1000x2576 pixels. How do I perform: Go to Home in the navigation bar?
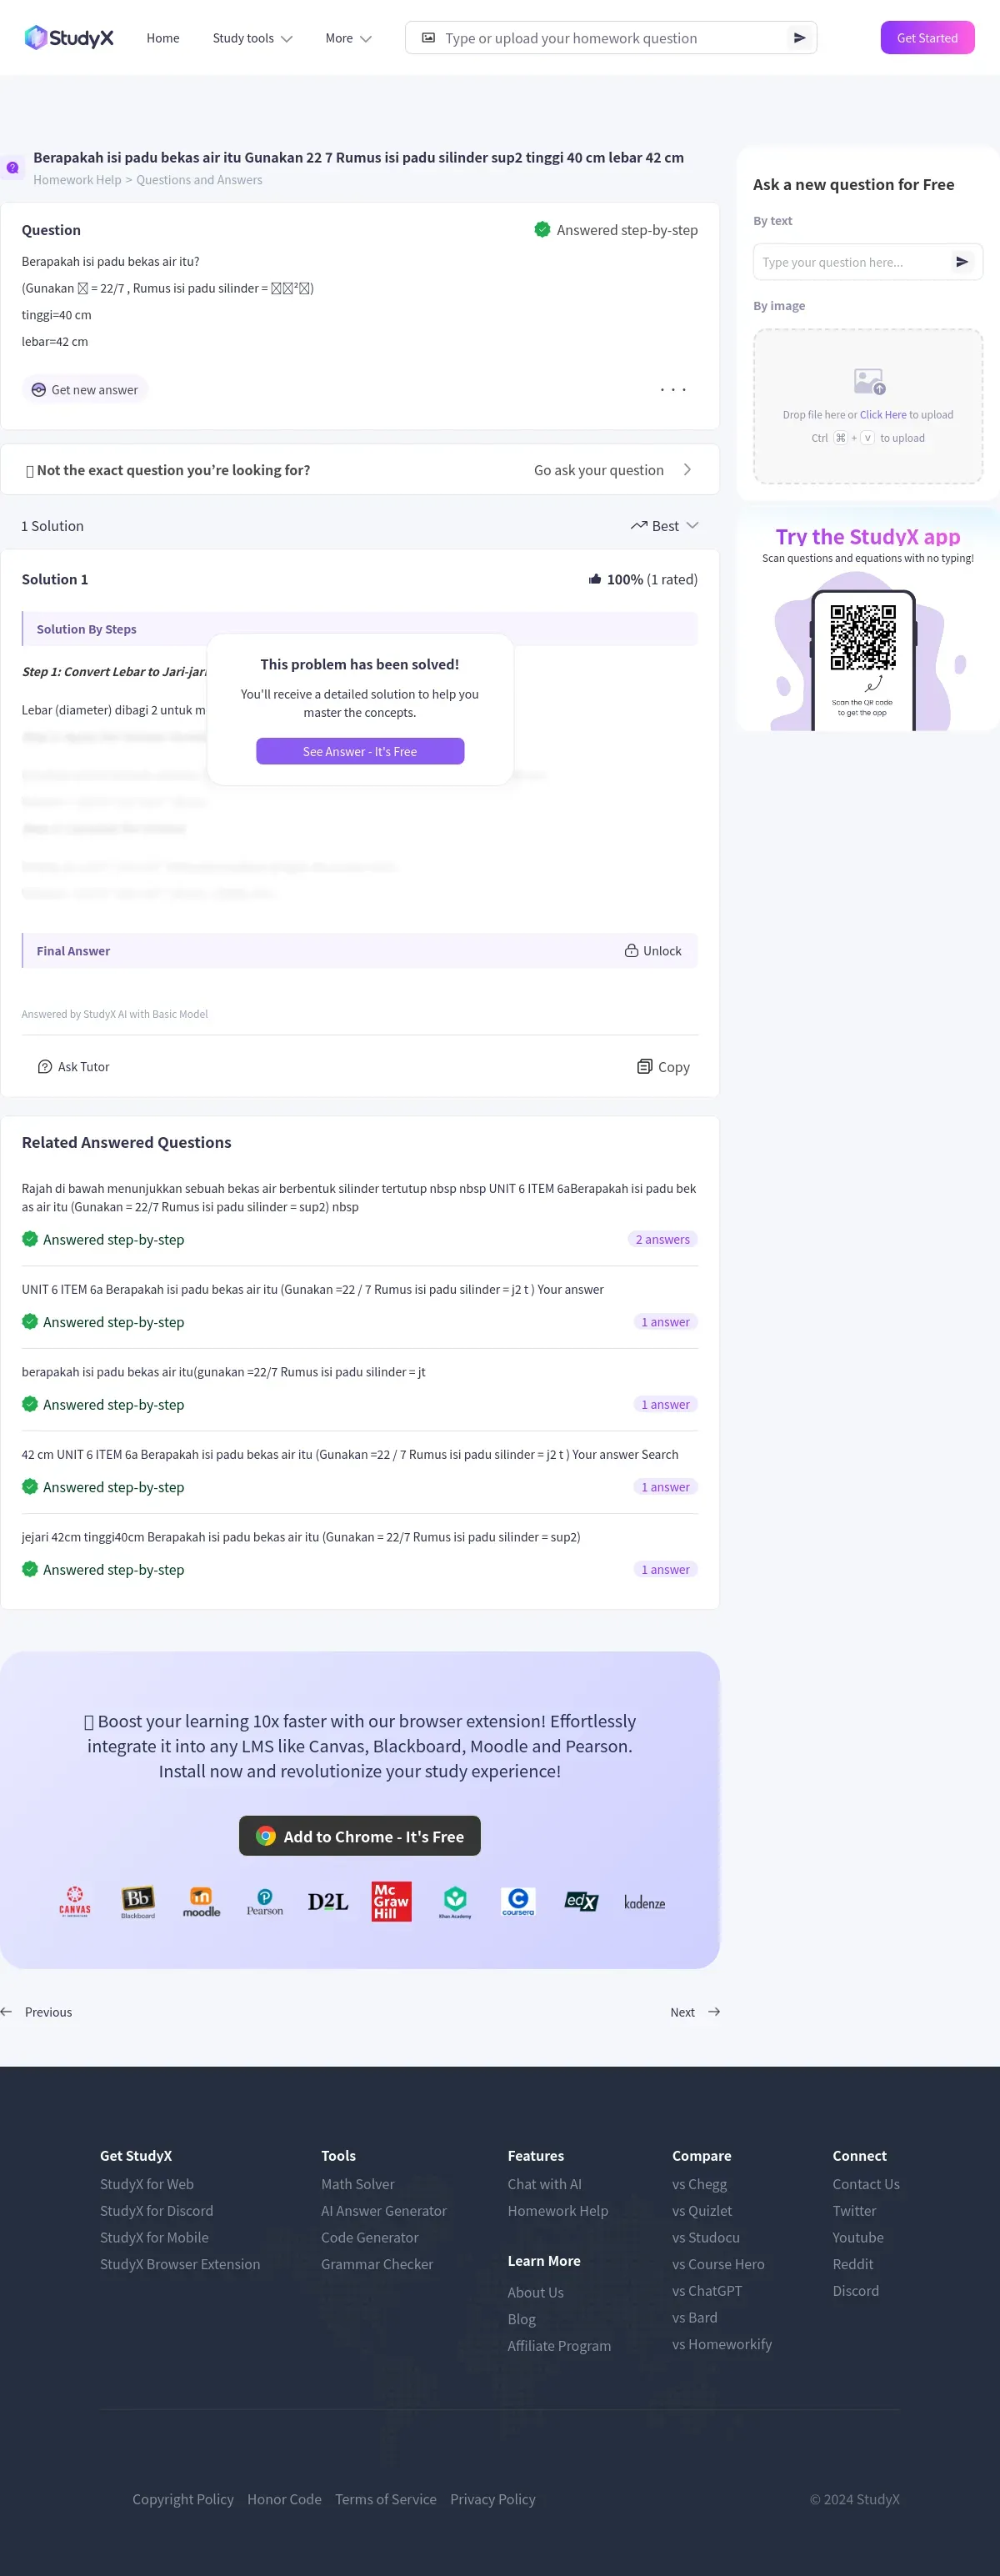click(163, 38)
